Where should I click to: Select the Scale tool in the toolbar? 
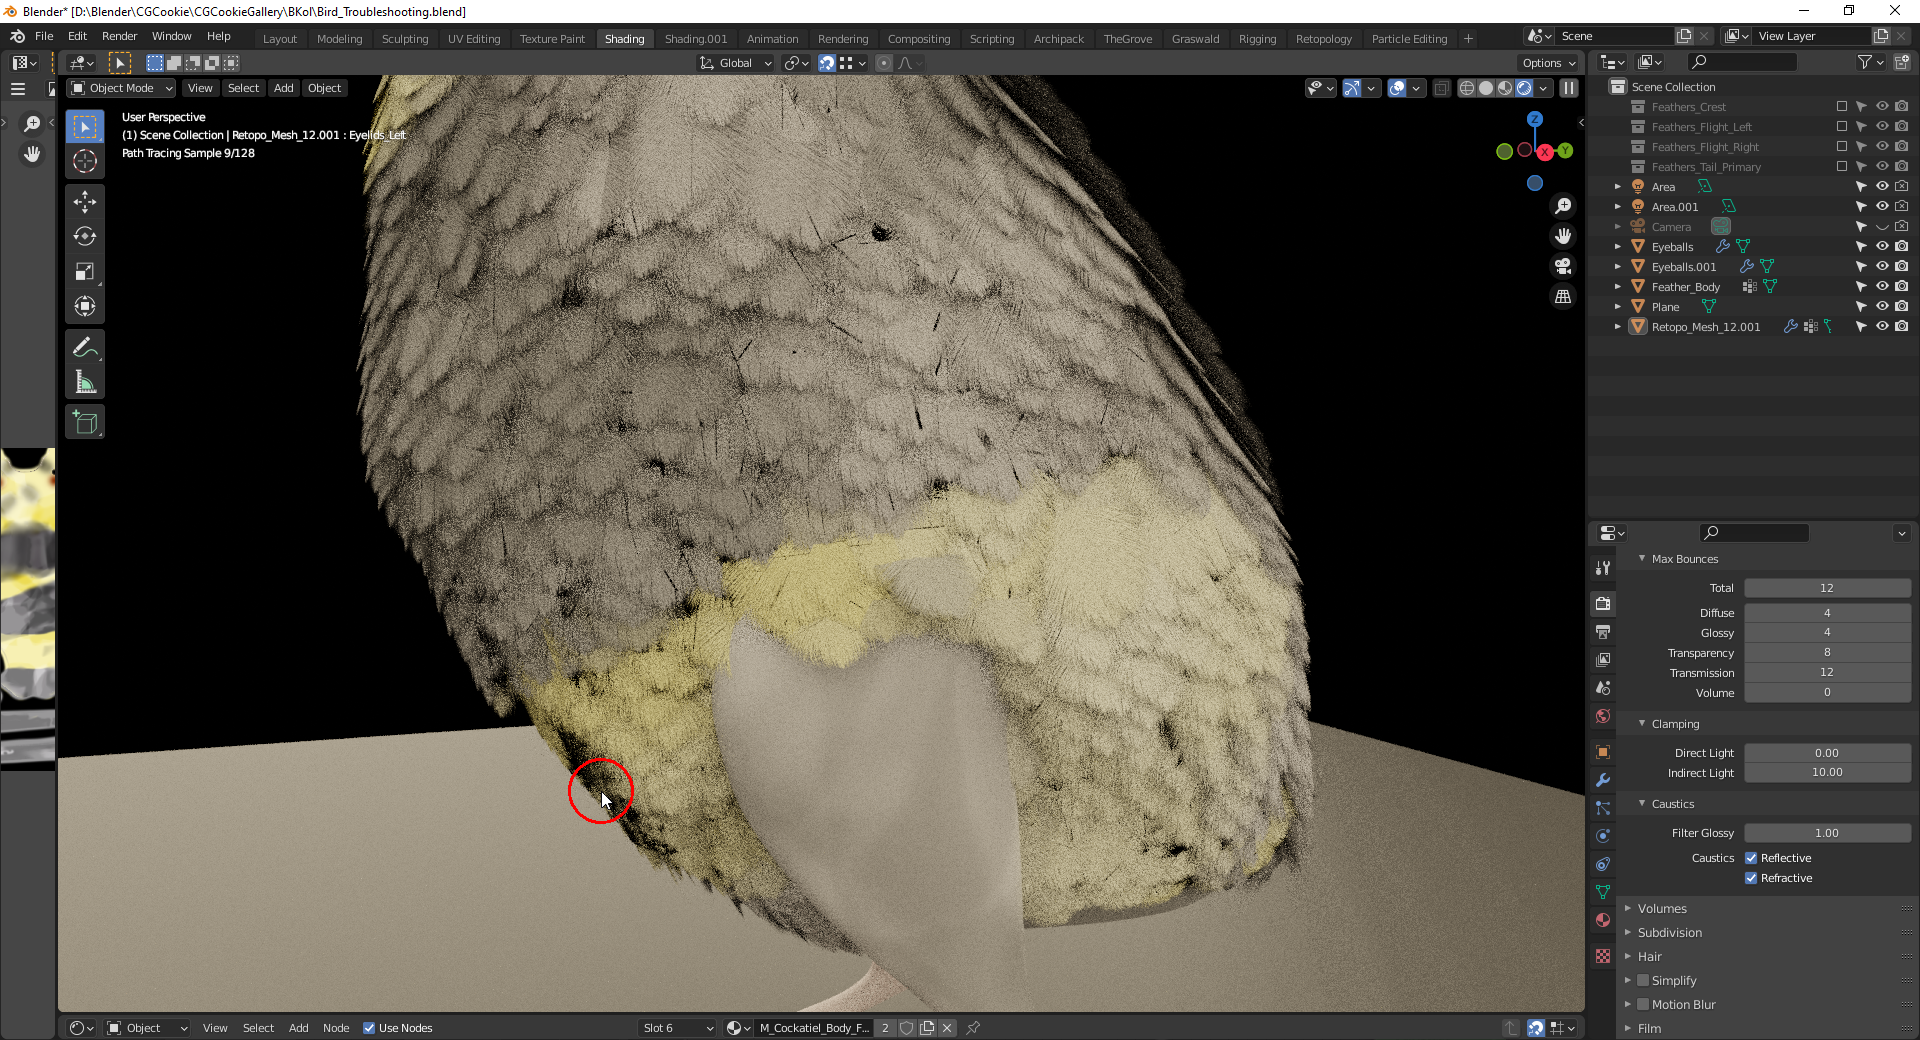click(x=85, y=271)
